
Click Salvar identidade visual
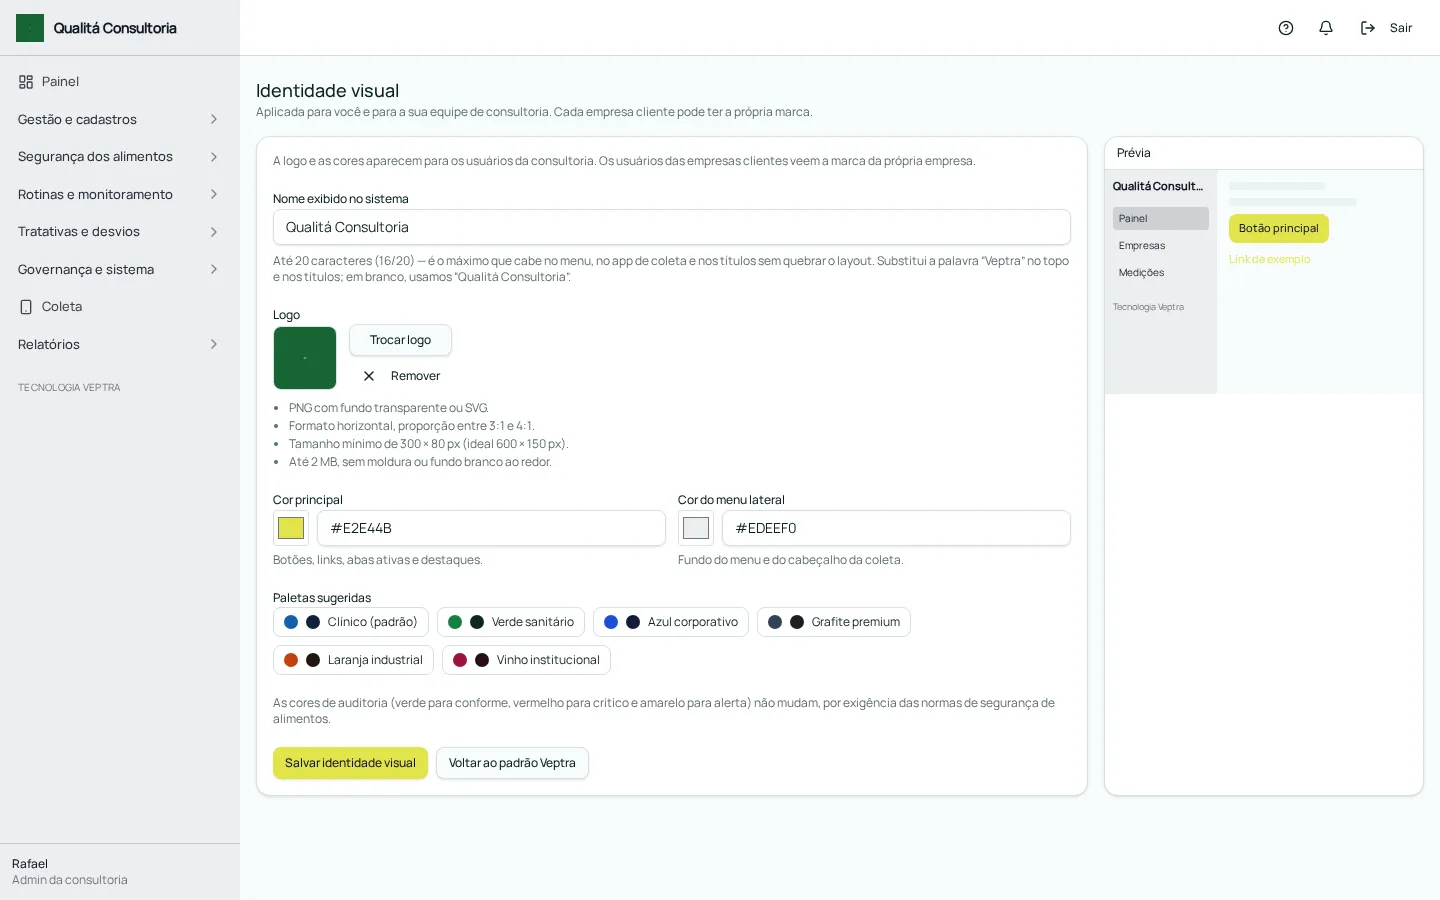350,763
